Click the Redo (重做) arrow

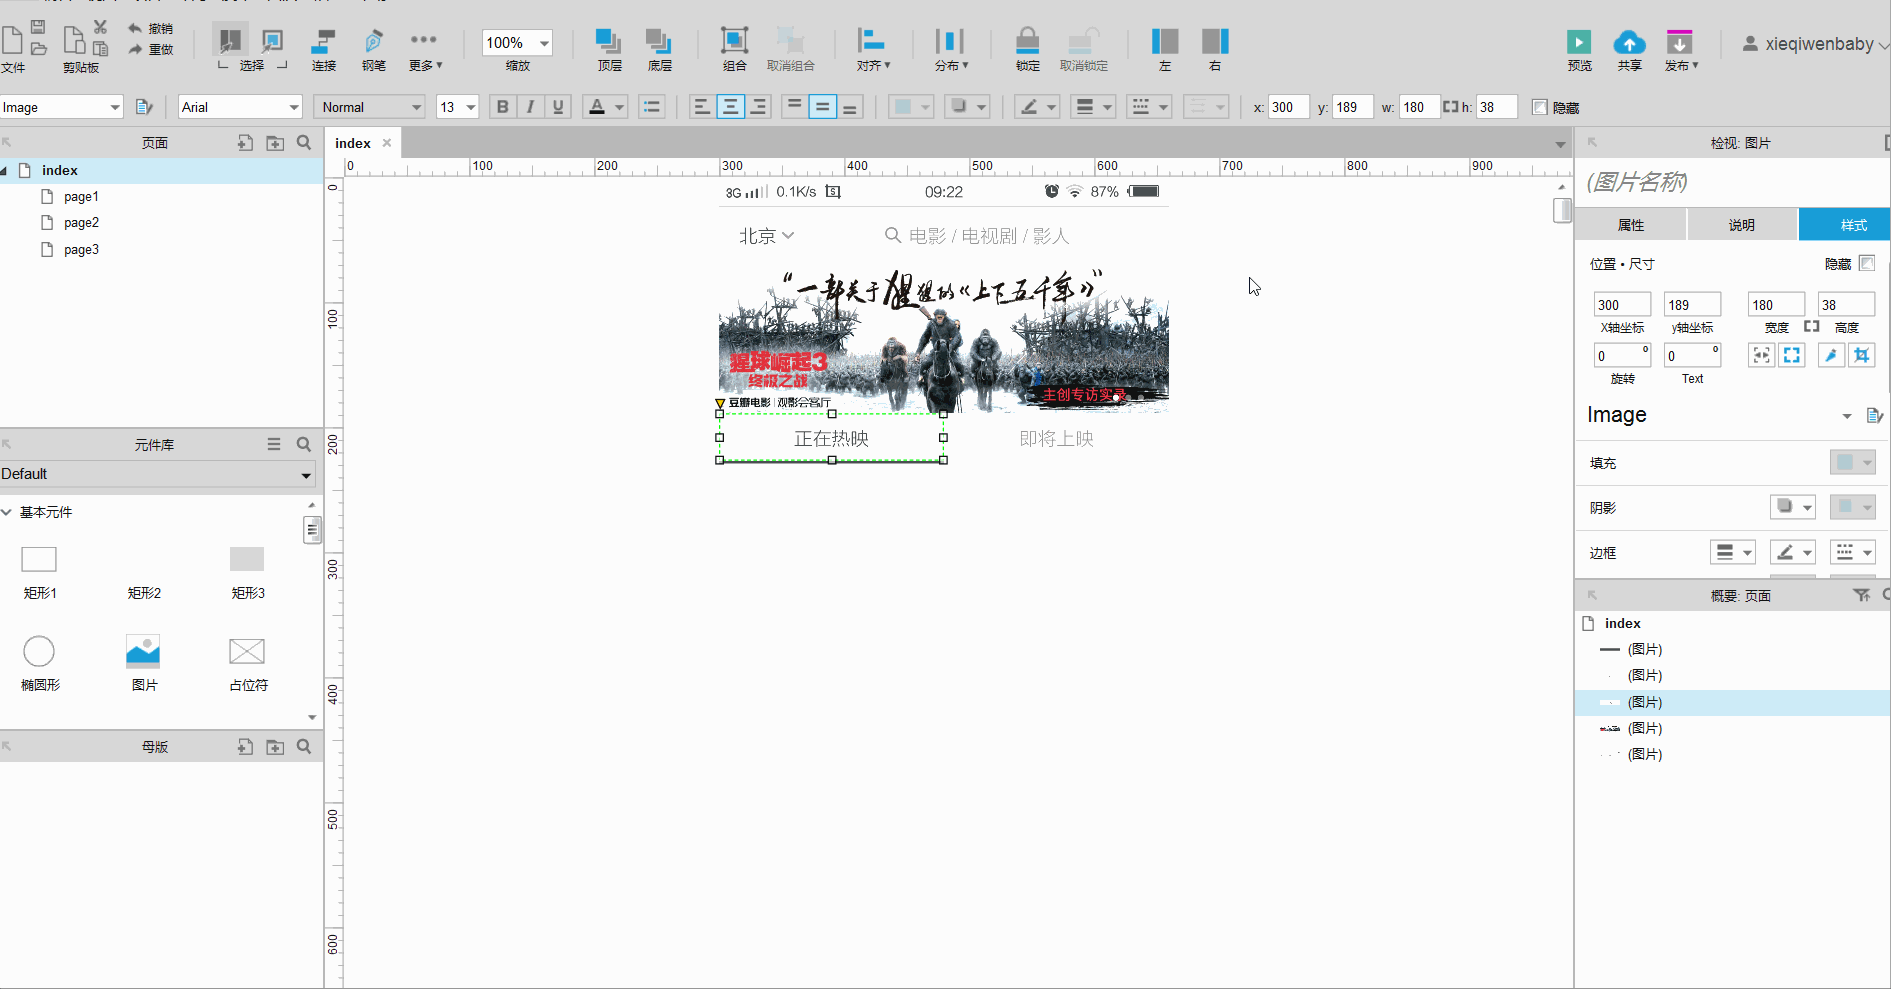tap(135, 49)
